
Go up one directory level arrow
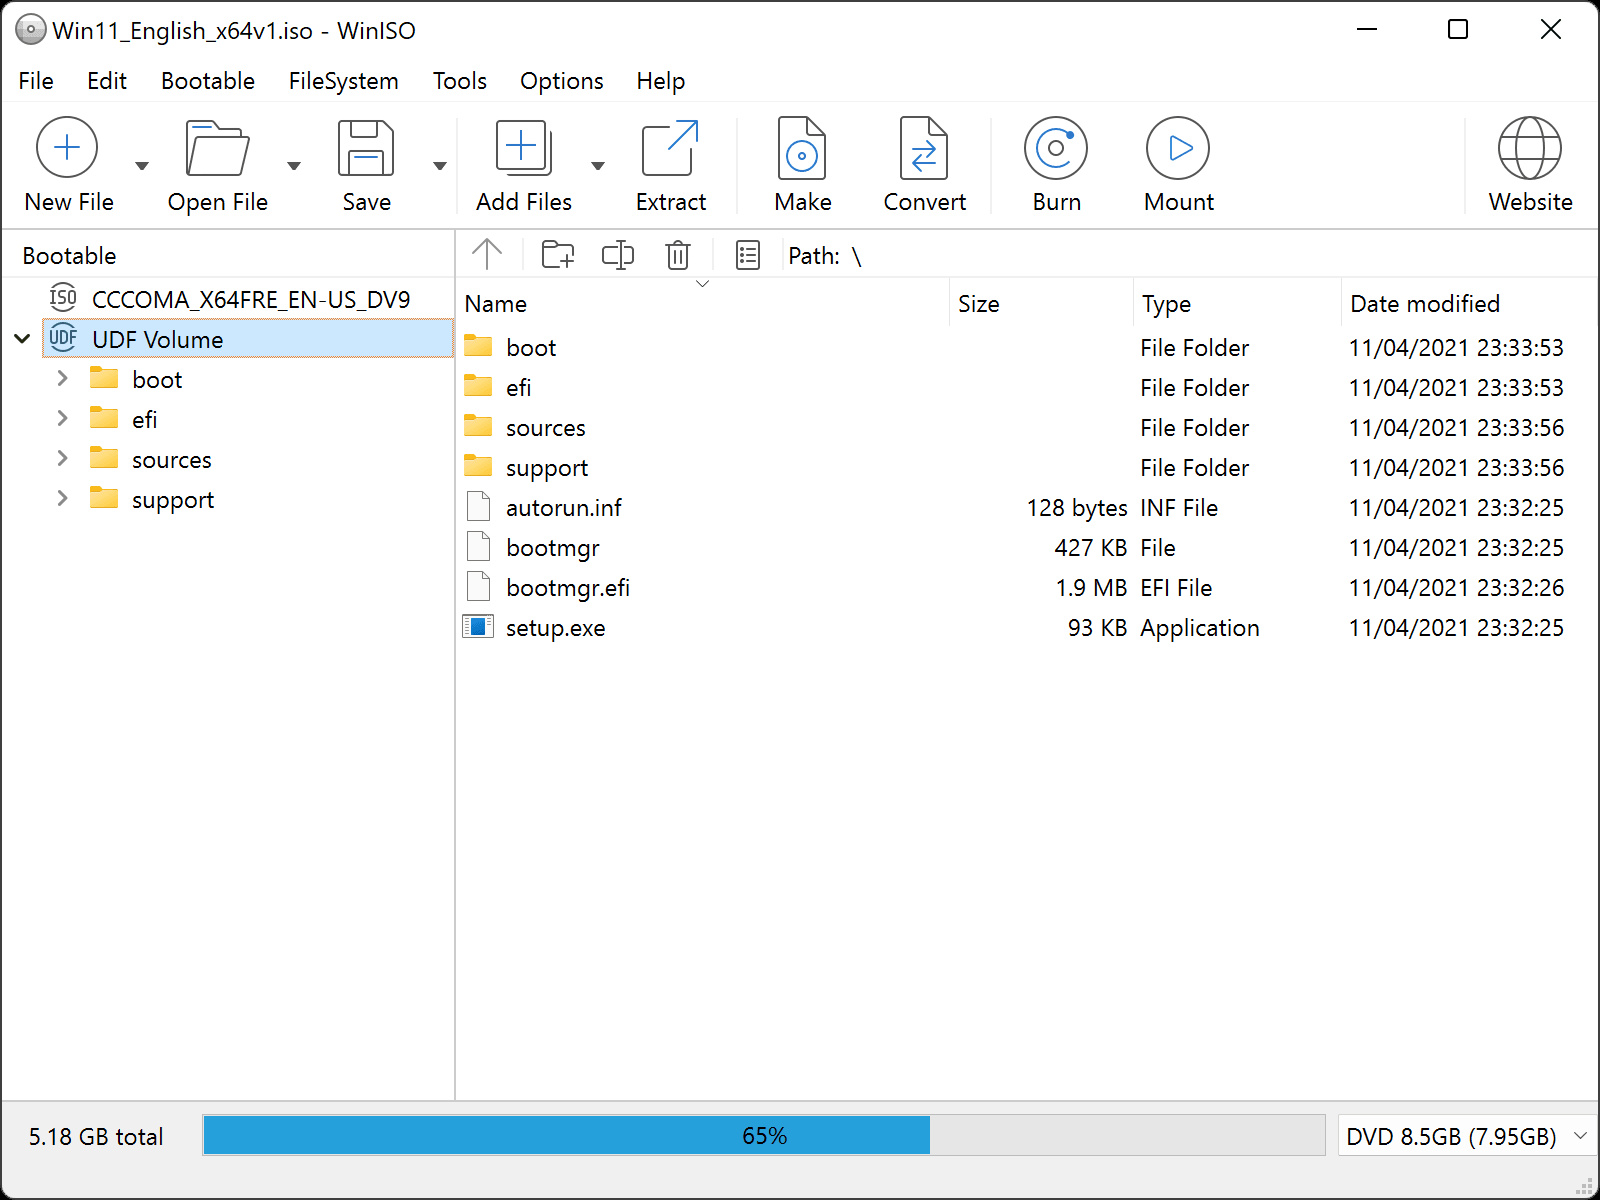coord(487,255)
